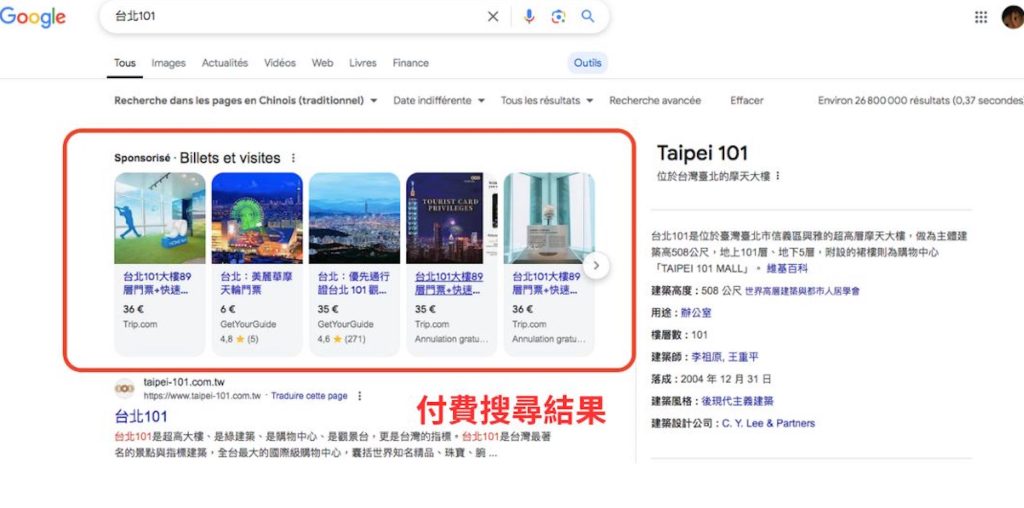Viewport: 1024px width, 508px height.
Task: Click Traduire cette page link
Action: coord(309,396)
